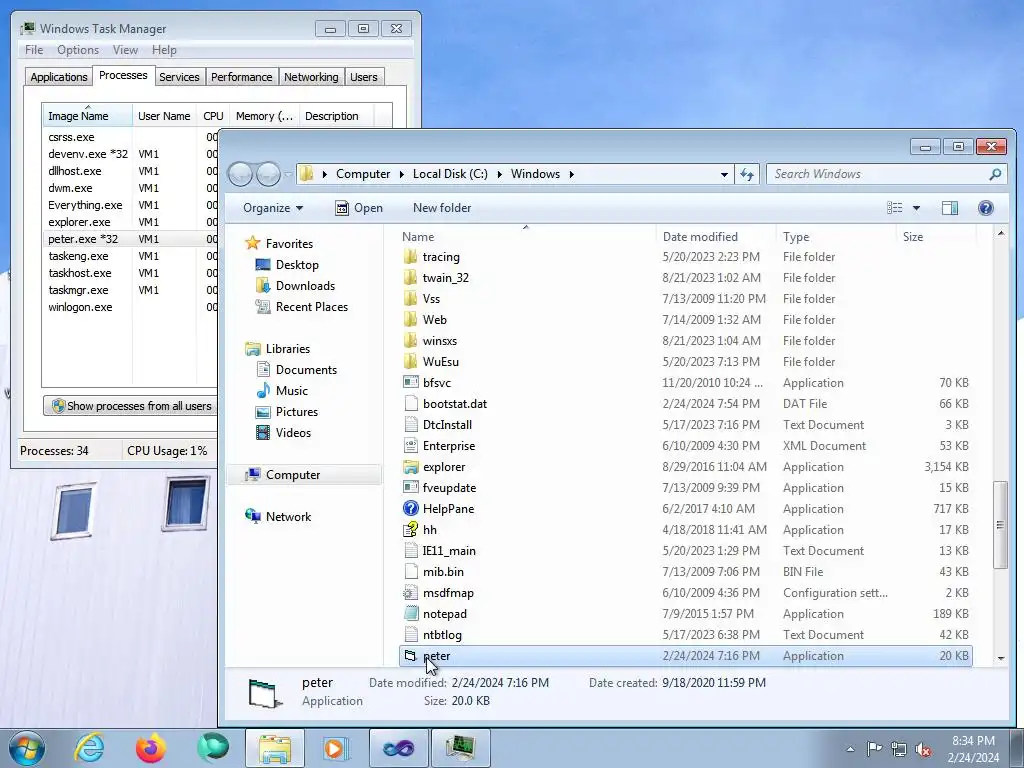Click the Open toolbar button
Image resolution: width=1024 pixels, height=768 pixels.
point(359,208)
